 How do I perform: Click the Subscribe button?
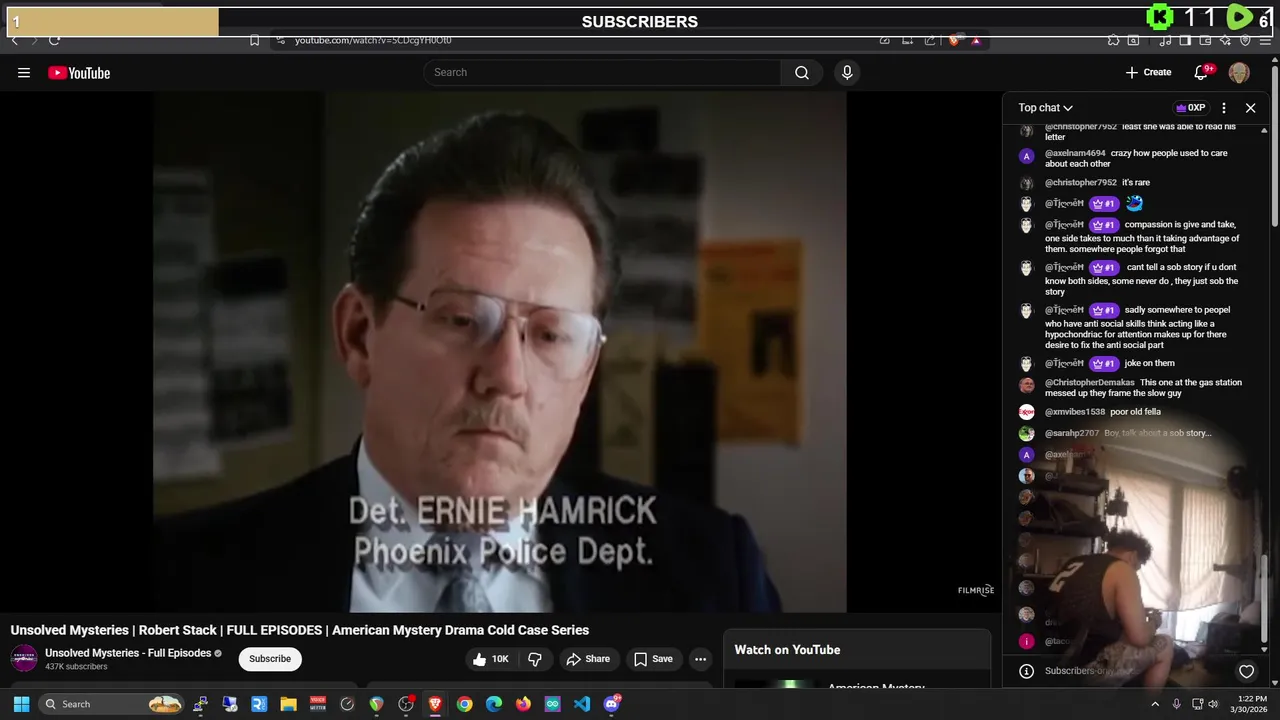coord(270,659)
